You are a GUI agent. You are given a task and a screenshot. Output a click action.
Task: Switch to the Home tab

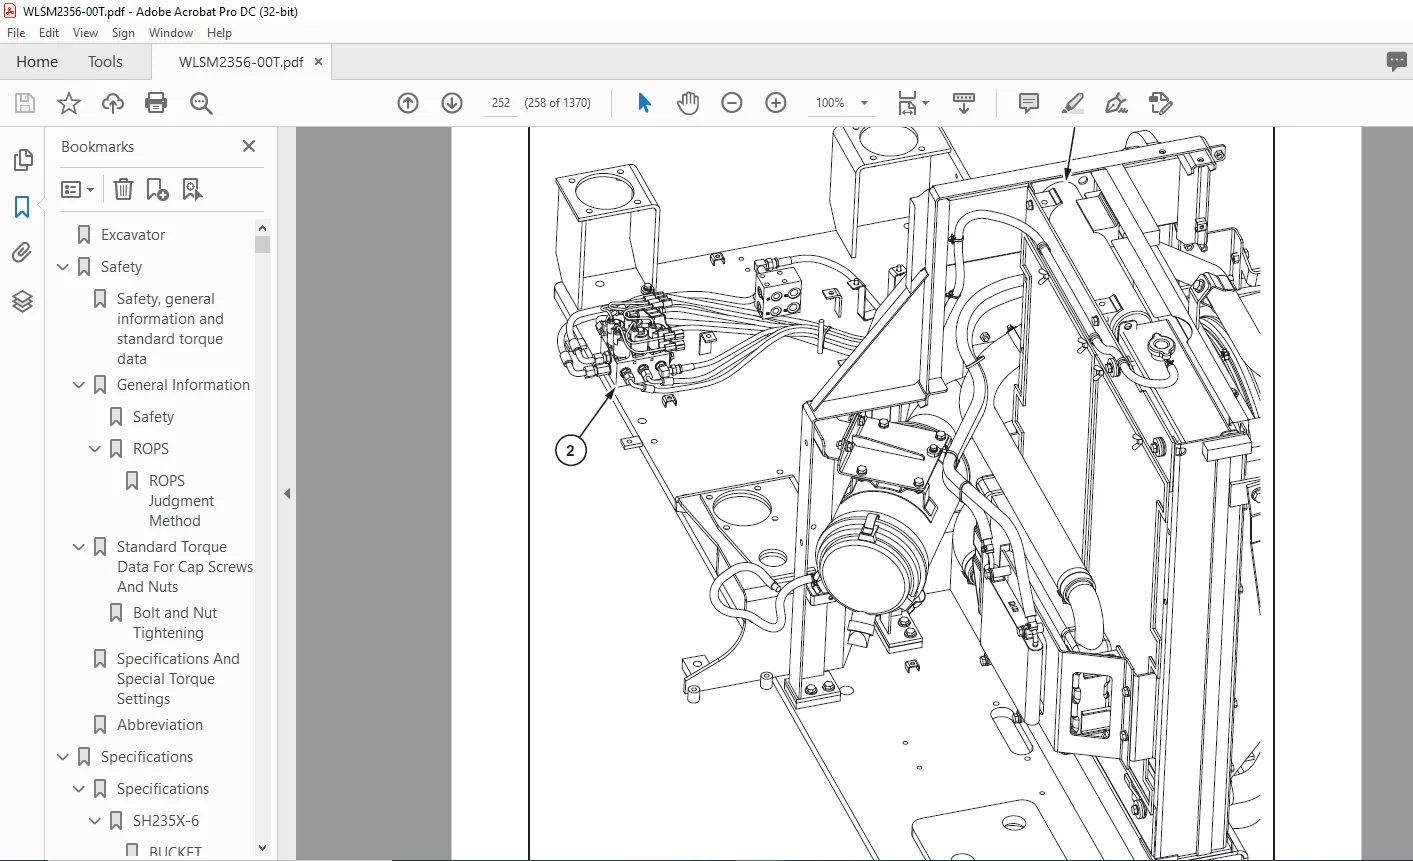point(37,62)
